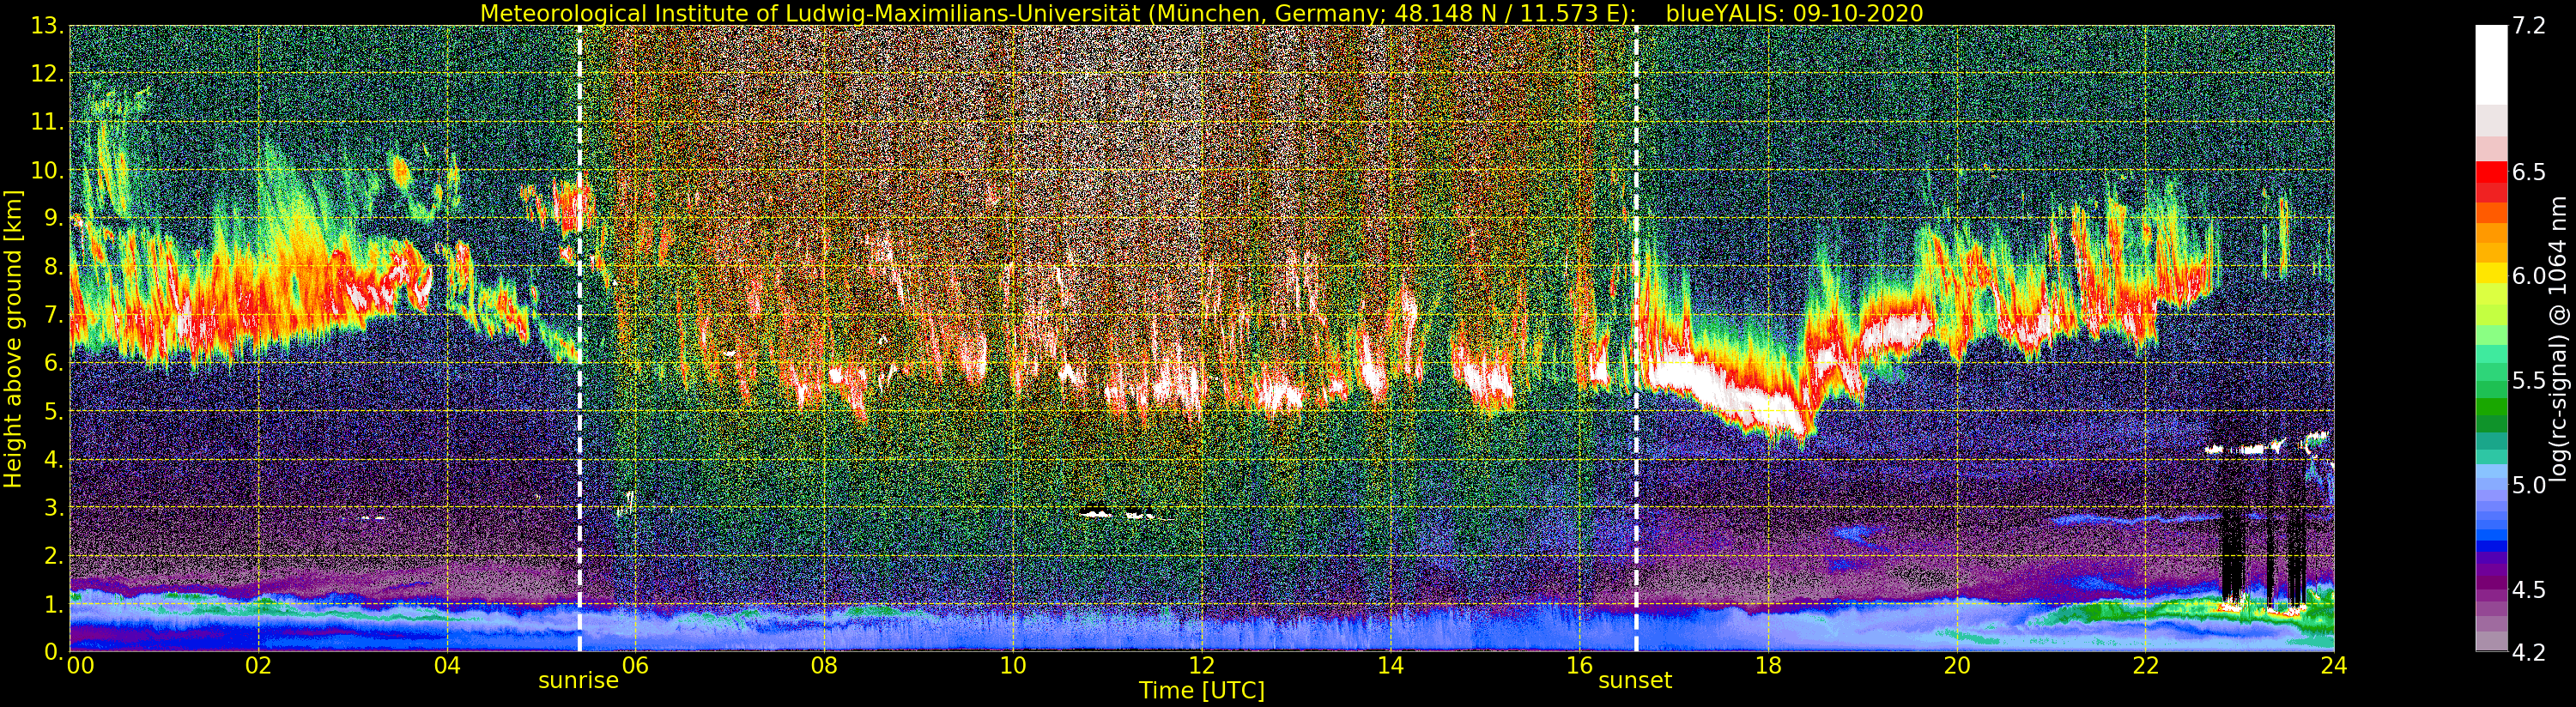Click the 12 tick label on time axis
The image size is (2576, 707).
(1201, 666)
